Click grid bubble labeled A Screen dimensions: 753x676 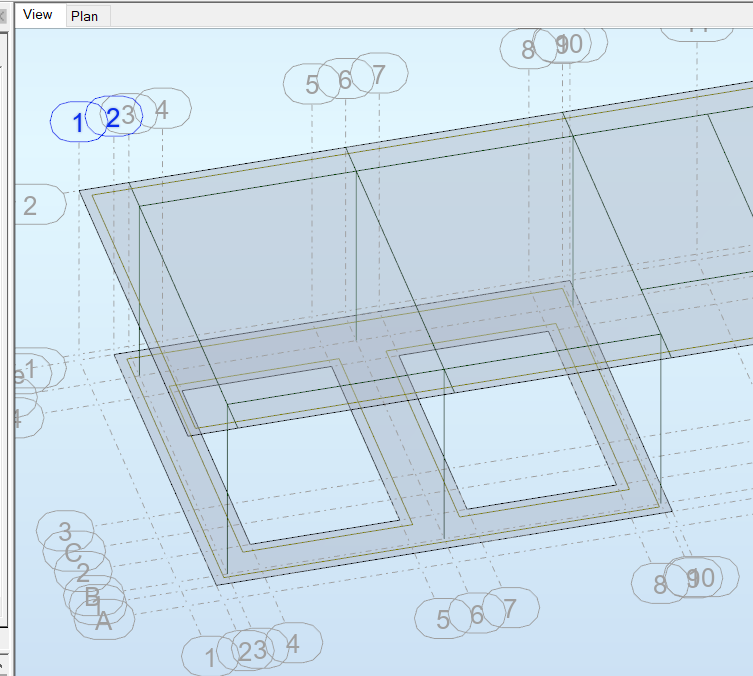click(104, 620)
